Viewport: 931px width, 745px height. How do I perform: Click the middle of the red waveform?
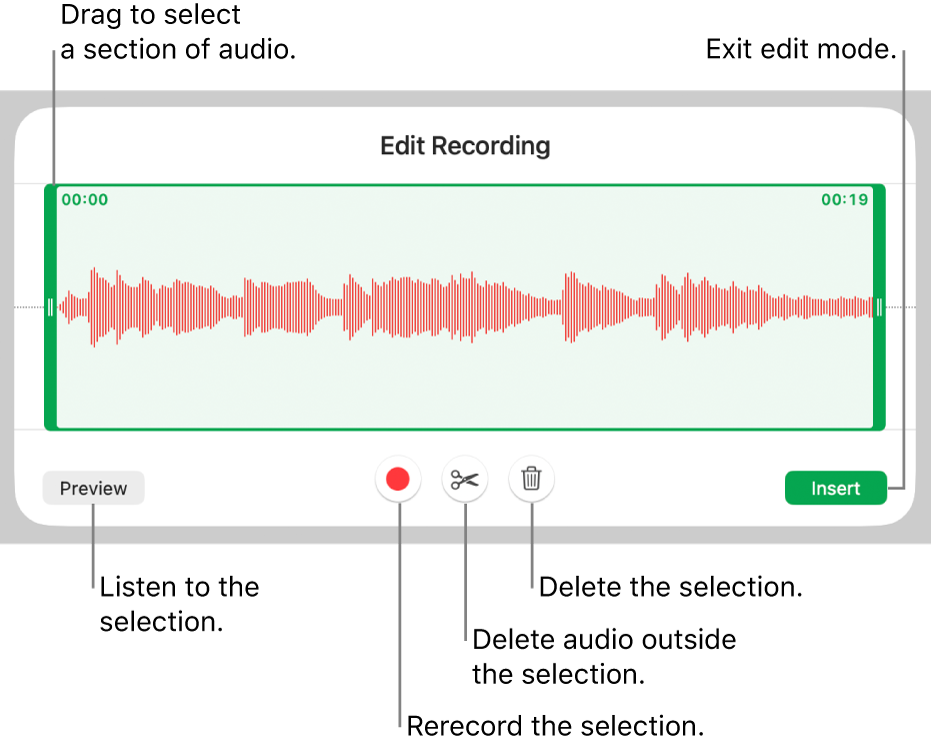point(465,308)
